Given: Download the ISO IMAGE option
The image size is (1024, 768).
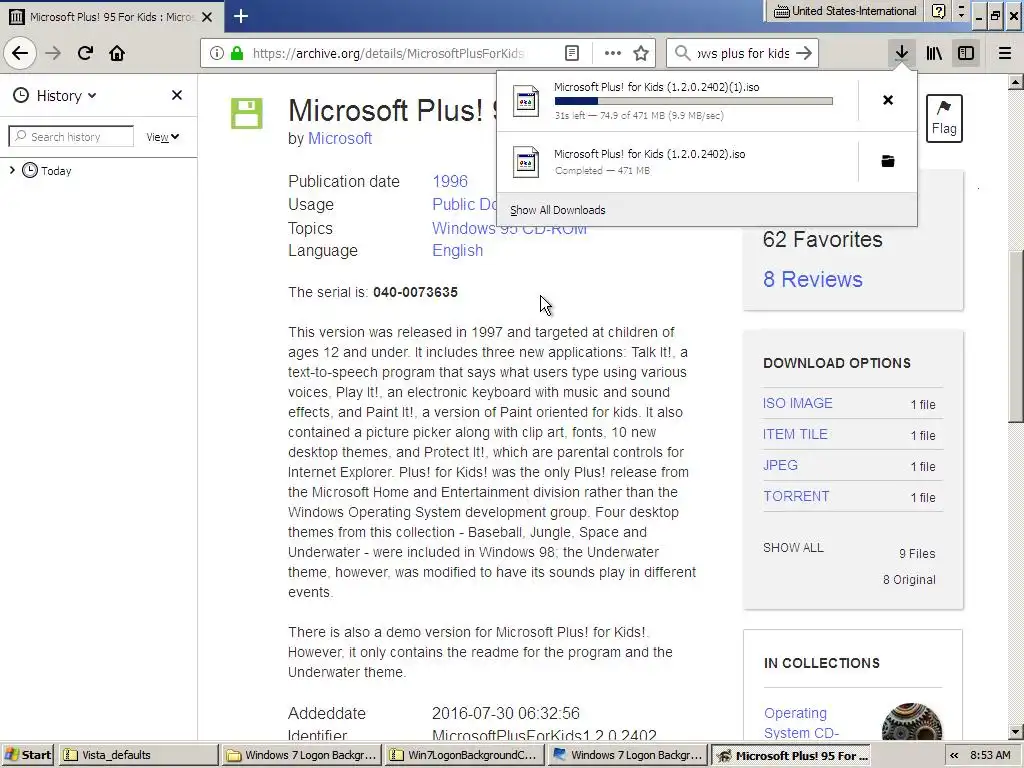Looking at the screenshot, I should [797, 404].
